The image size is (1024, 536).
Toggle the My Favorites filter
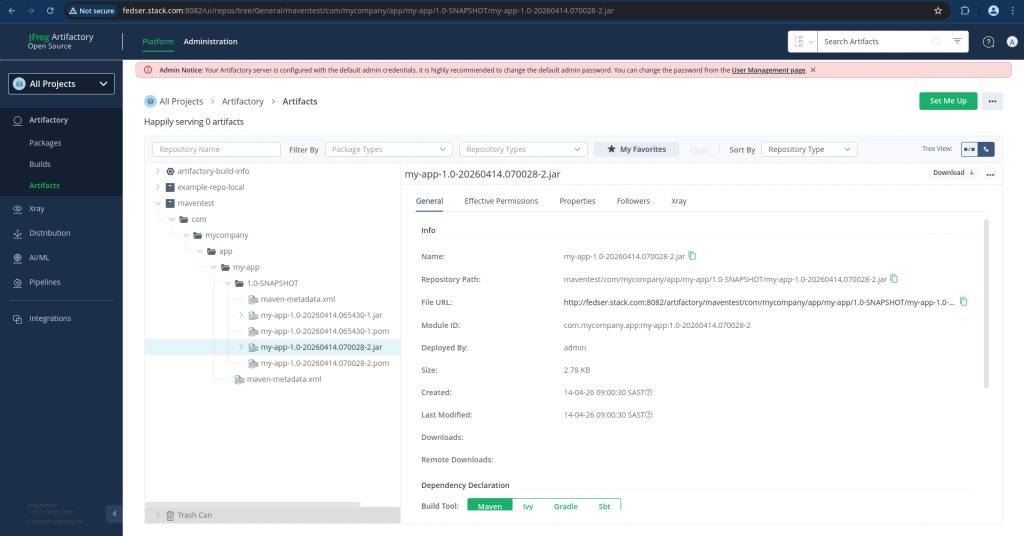[636, 149]
